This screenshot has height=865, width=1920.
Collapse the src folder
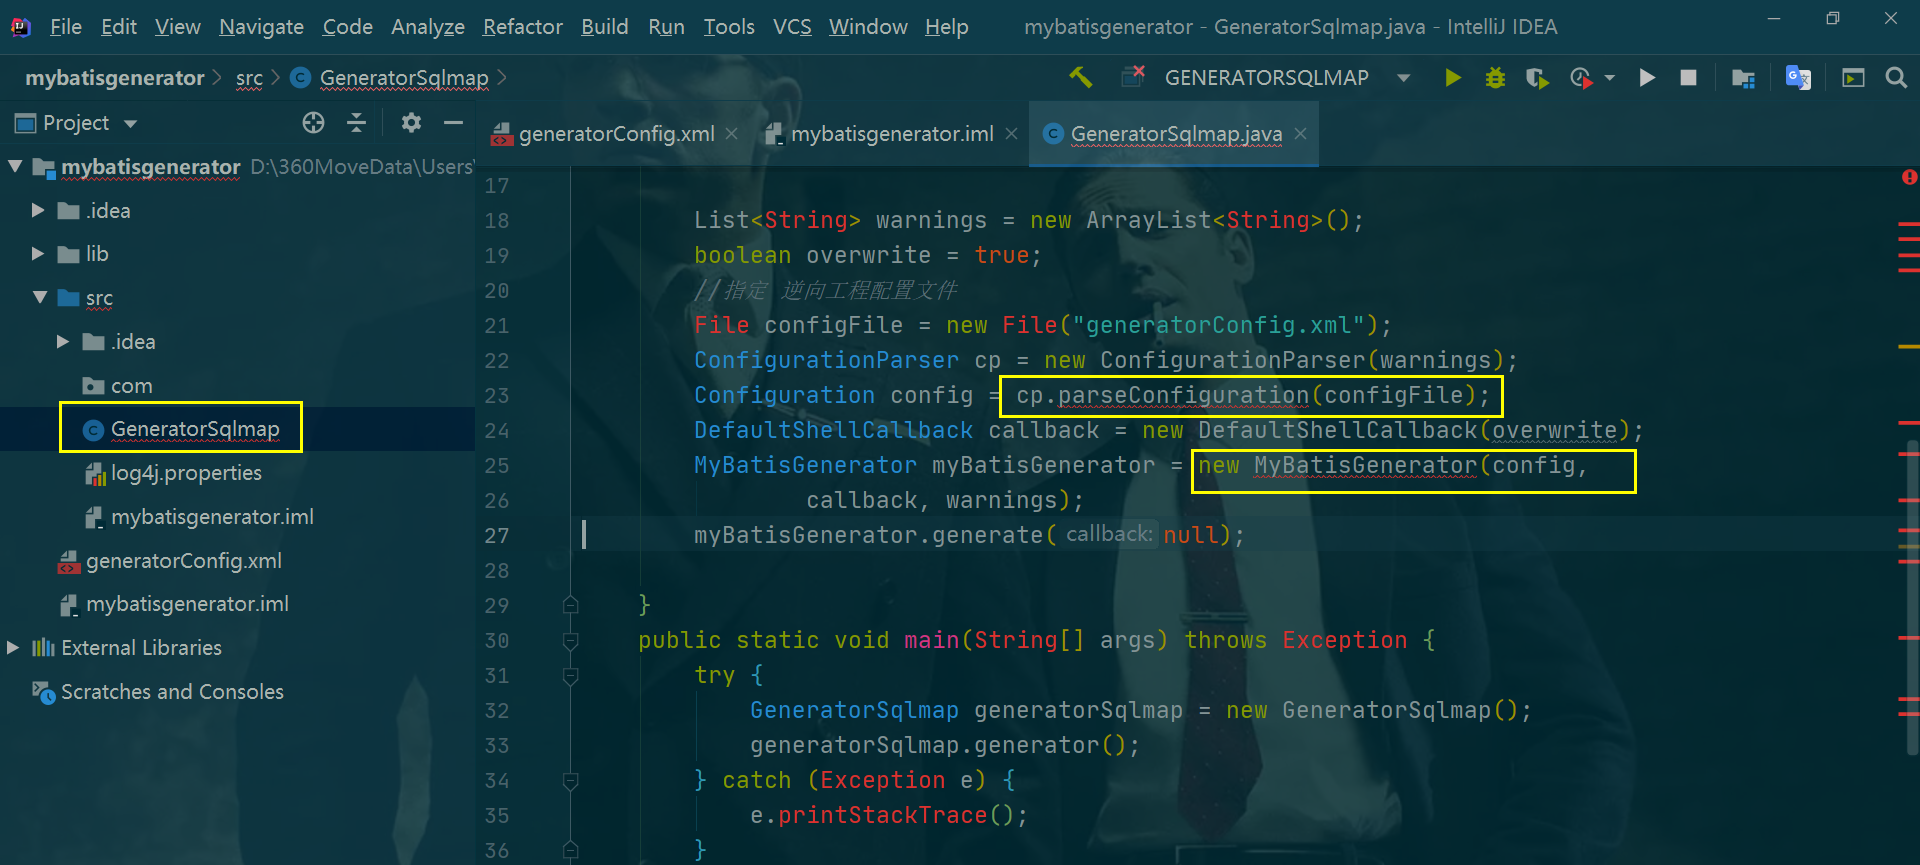coord(40,297)
